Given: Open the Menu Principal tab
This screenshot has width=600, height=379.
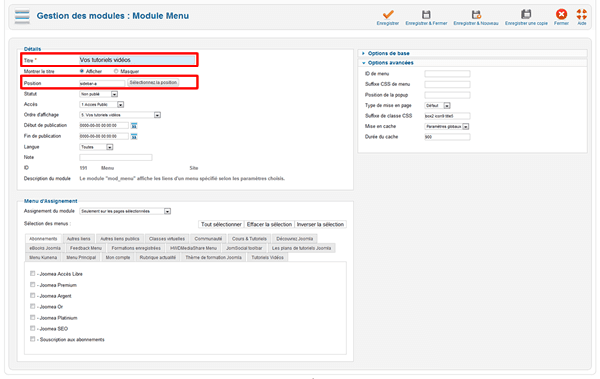Looking at the screenshot, I should click(x=81, y=257).
